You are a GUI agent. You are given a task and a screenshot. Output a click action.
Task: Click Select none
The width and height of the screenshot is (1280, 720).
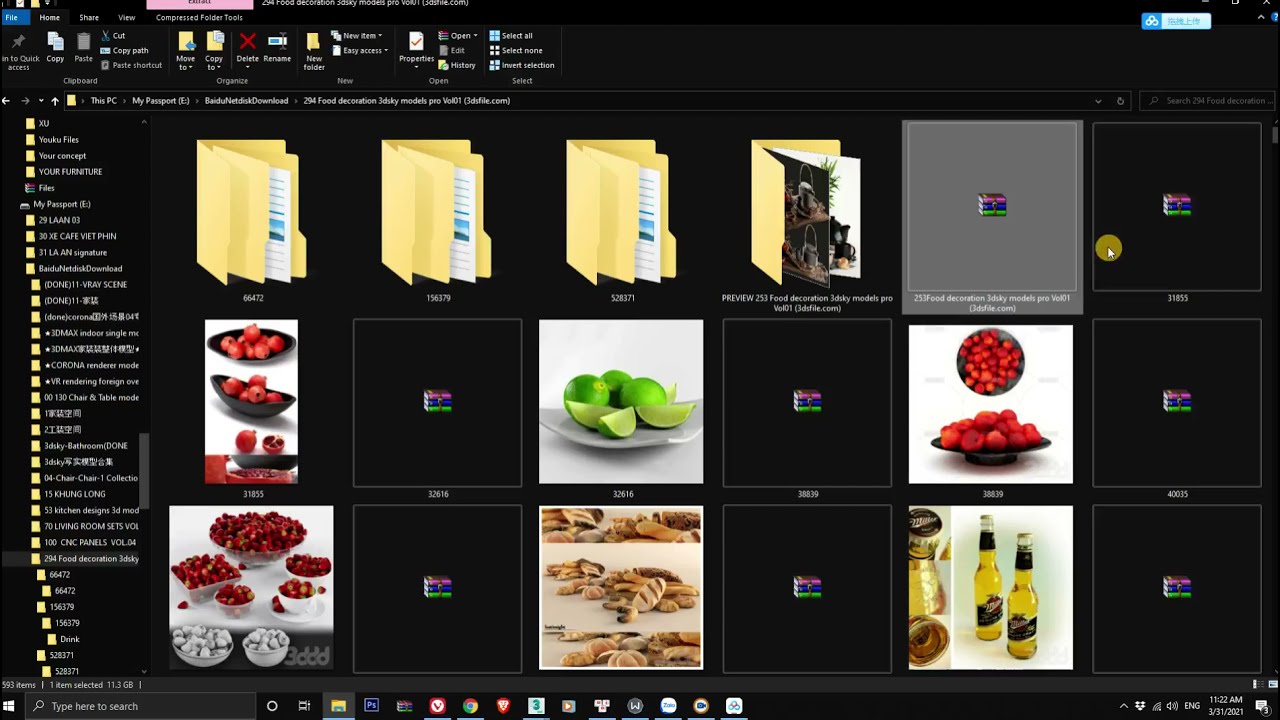(x=516, y=51)
